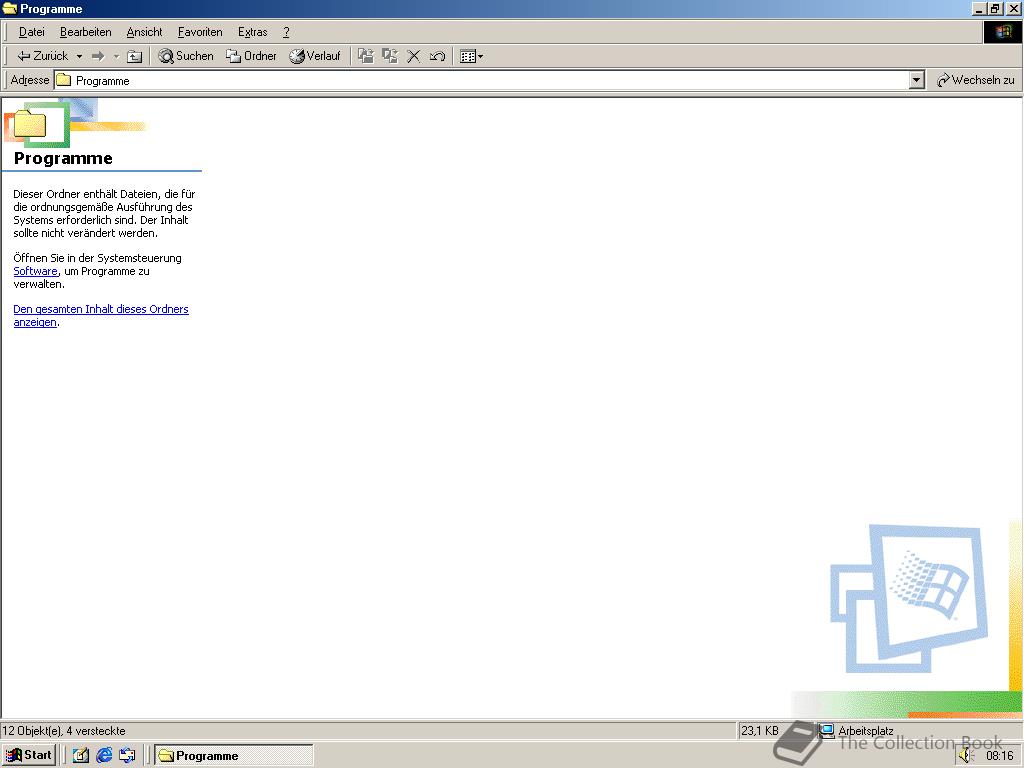Click the undo toolbar icon
This screenshot has height=768, width=1024.
tap(437, 56)
